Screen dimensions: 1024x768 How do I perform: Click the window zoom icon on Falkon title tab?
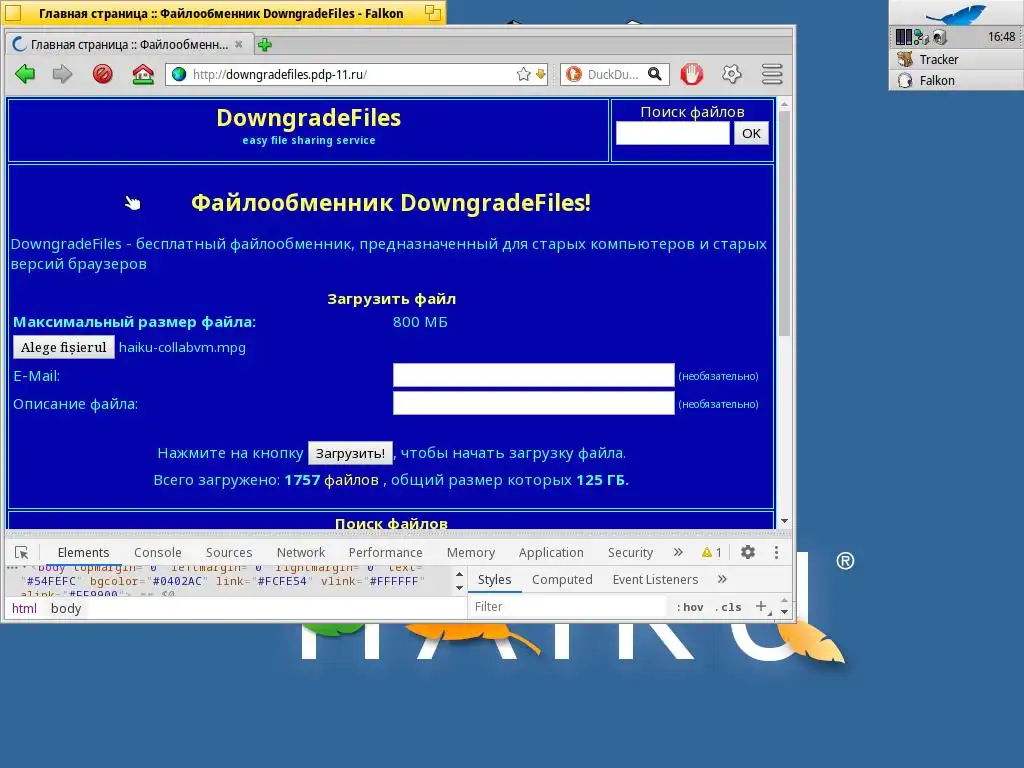[433, 12]
